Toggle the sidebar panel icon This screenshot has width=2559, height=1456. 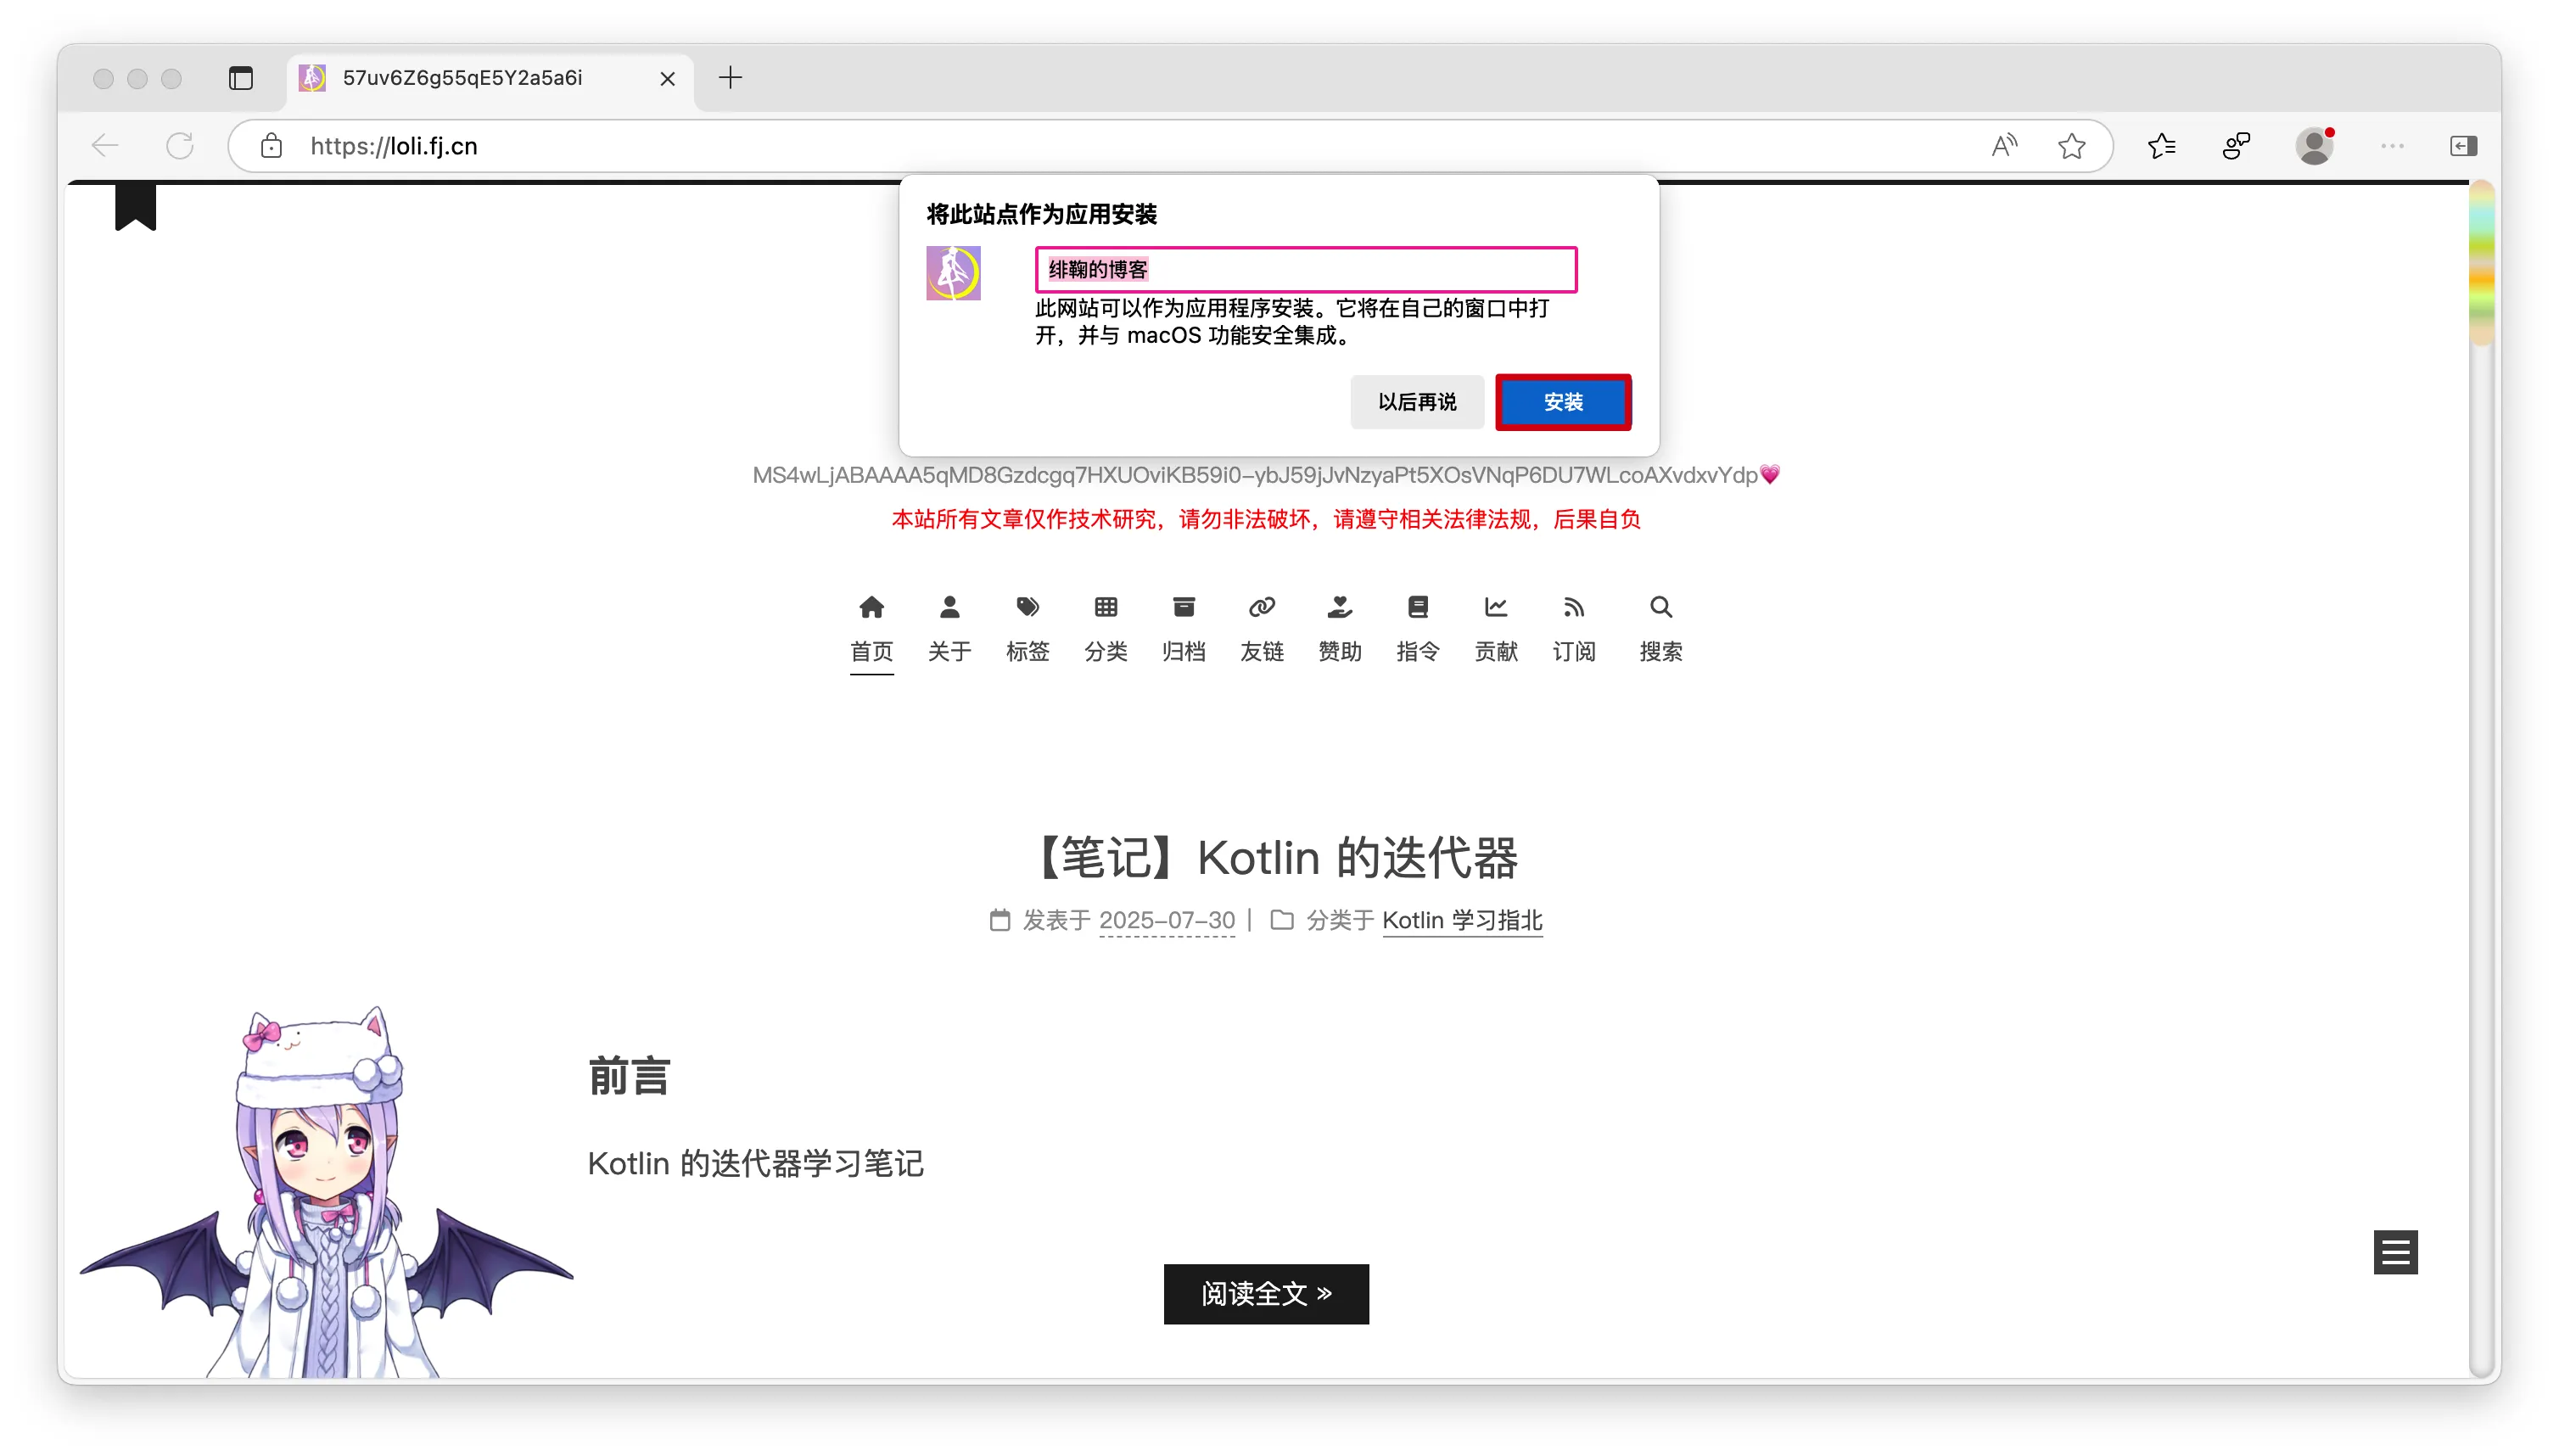pyautogui.click(x=2463, y=146)
